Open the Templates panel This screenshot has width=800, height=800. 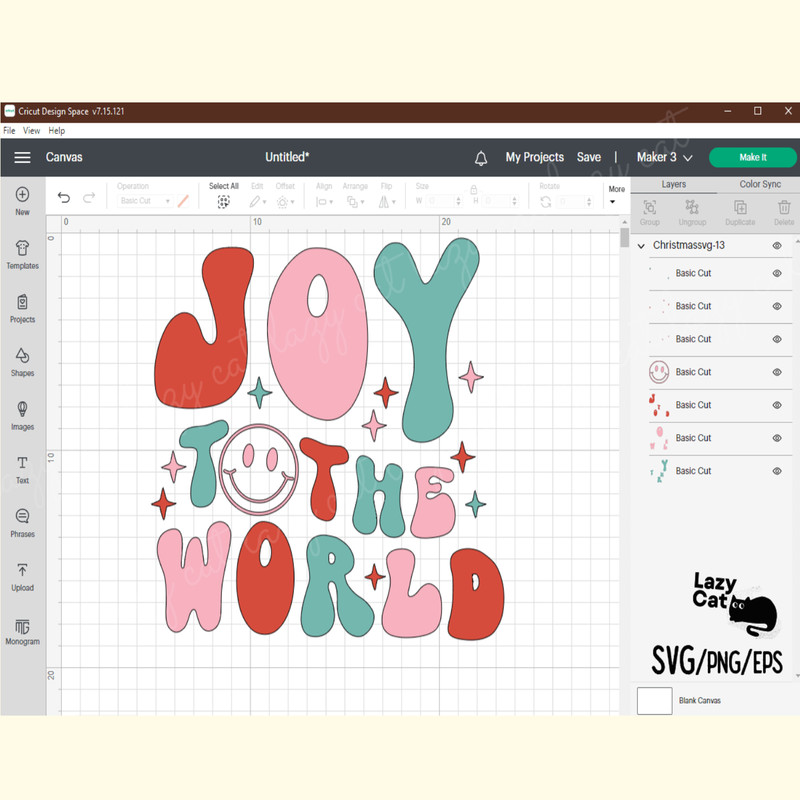pyautogui.click(x=22, y=255)
